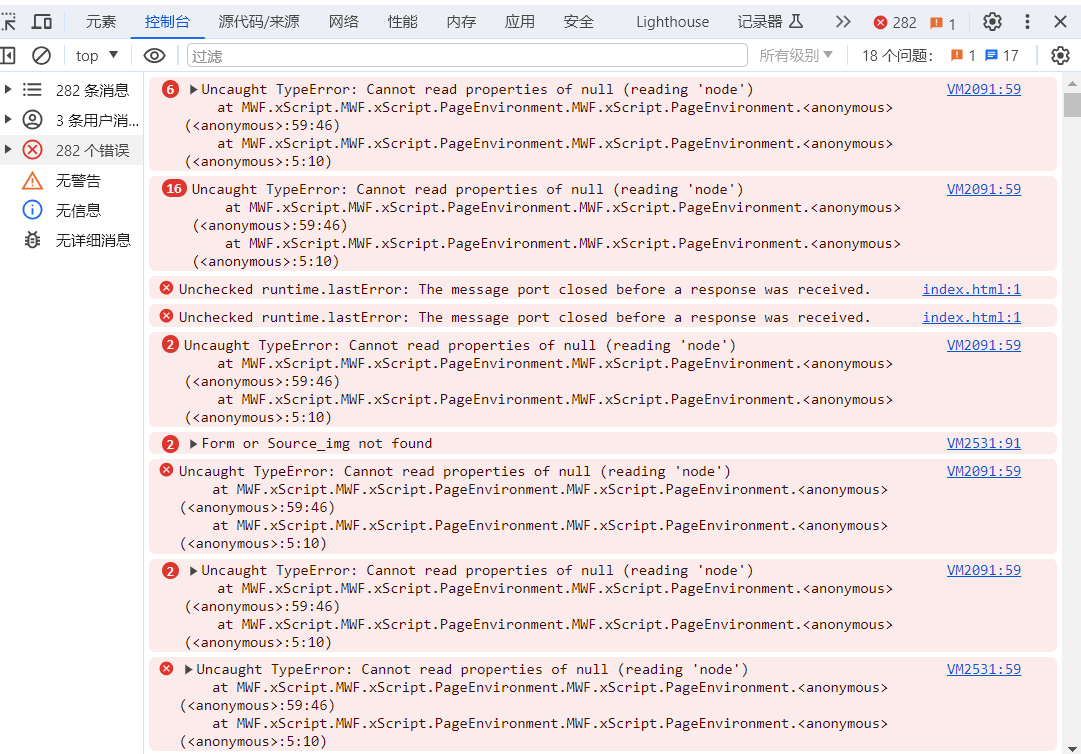Open the first index.html:1 link
The image size is (1081, 754).
pos(971,289)
